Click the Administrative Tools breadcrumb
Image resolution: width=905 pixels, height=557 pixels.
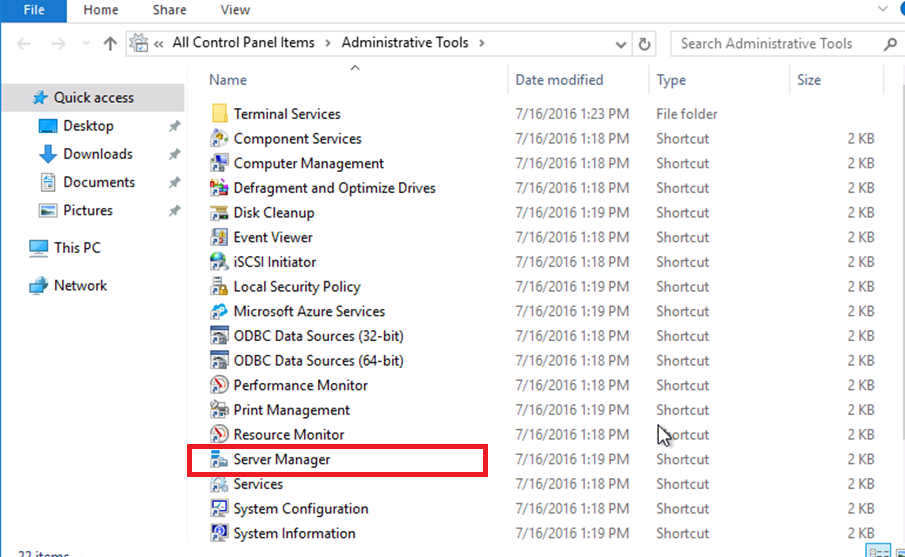pyautogui.click(x=405, y=43)
